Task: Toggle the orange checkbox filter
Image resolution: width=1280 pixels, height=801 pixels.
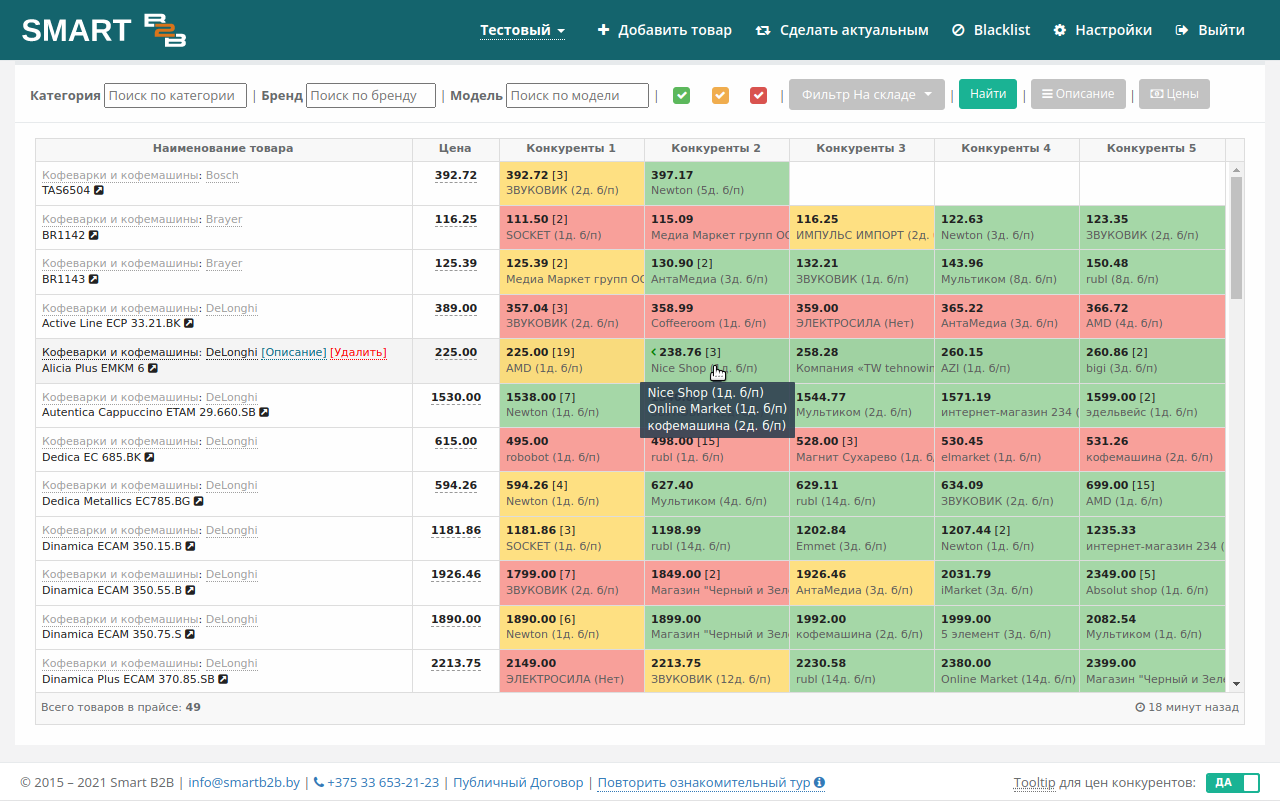Action: tap(720, 95)
